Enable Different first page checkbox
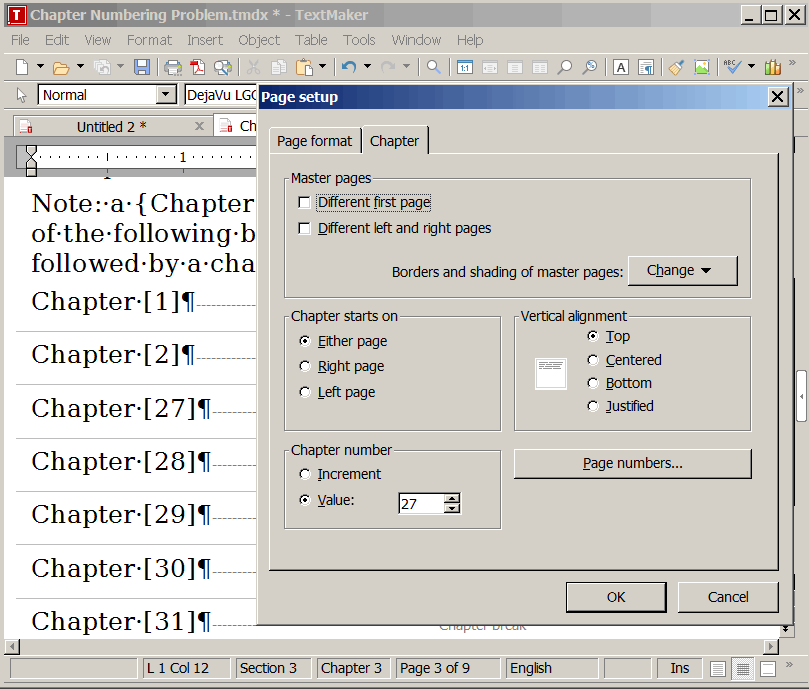The width and height of the screenshot is (809, 689). click(304, 203)
